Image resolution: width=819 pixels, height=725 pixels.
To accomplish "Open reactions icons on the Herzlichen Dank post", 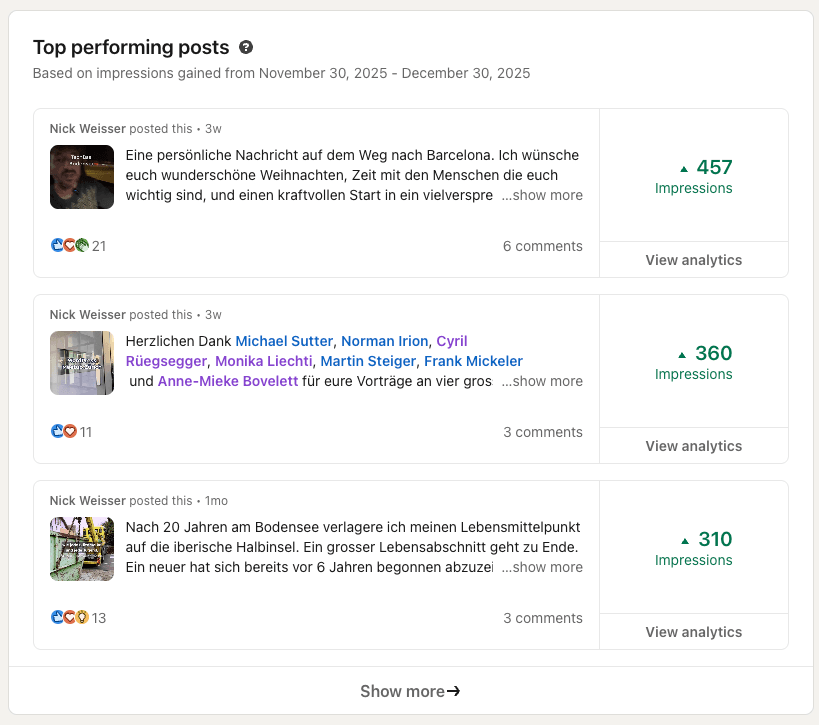I will pyautogui.click(x=64, y=432).
